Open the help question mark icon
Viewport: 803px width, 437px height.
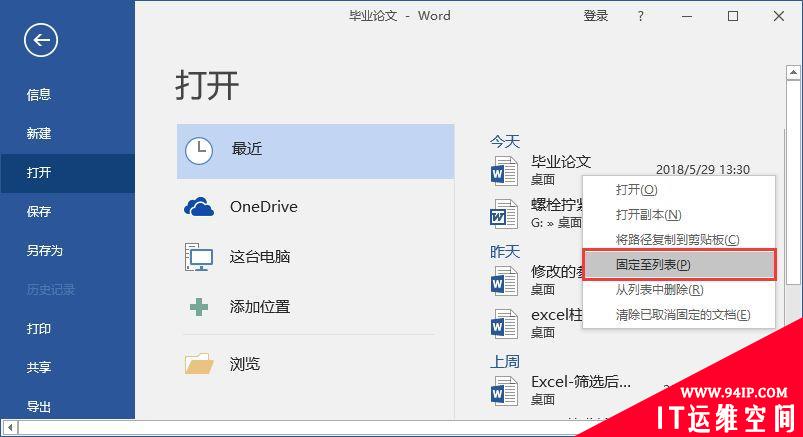click(640, 16)
